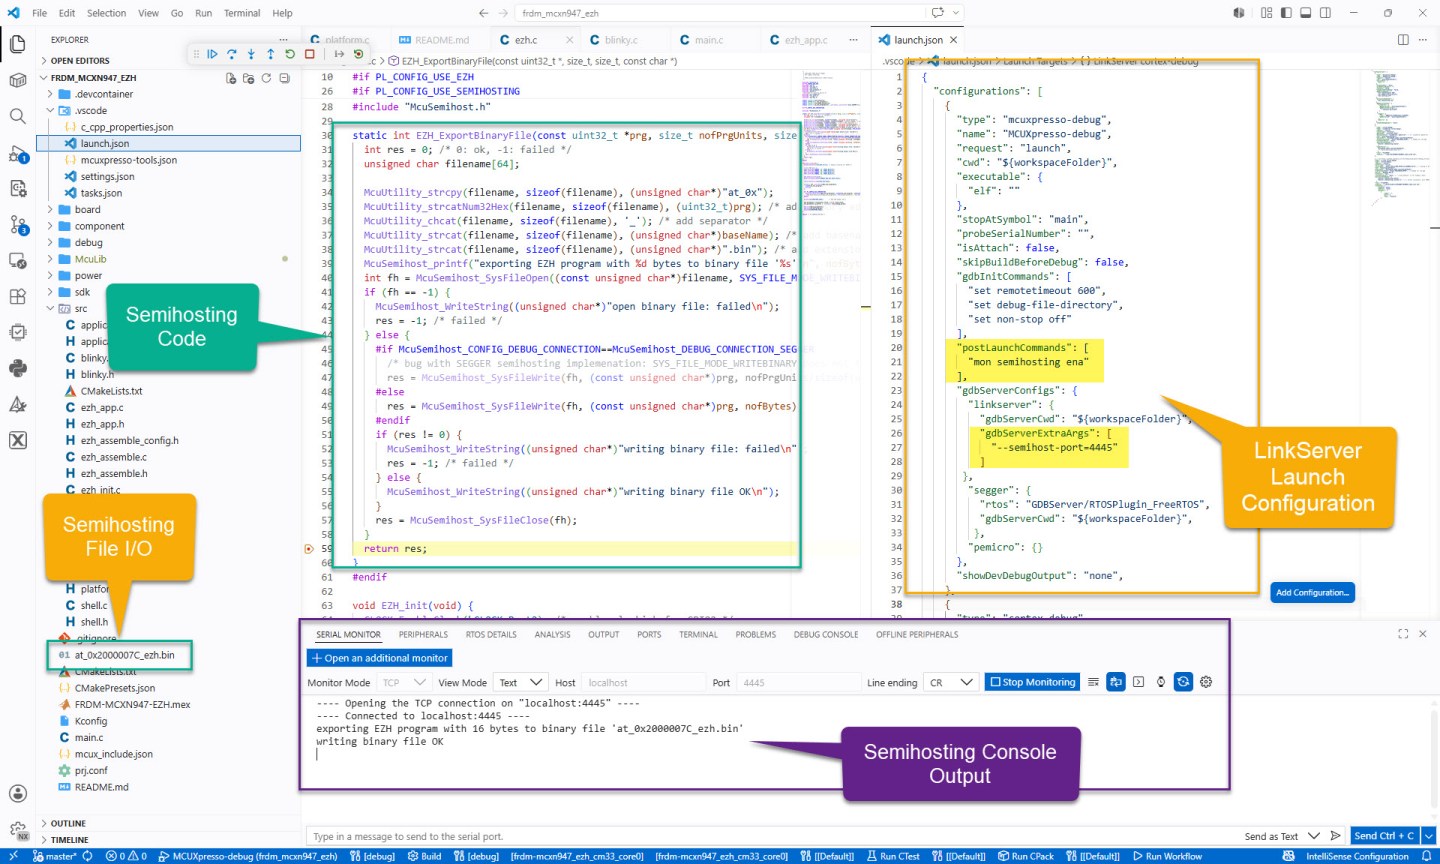Screen dimensions: 1440x864
Task: Continue debugging from the debug toolbar
Action: pyautogui.click(x=212, y=54)
